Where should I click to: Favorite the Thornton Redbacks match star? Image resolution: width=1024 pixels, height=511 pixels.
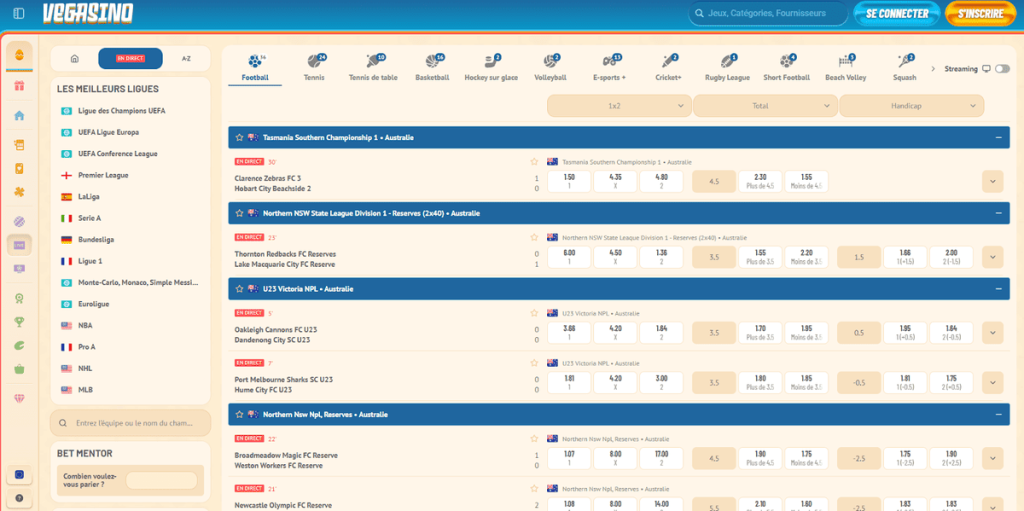(534, 237)
